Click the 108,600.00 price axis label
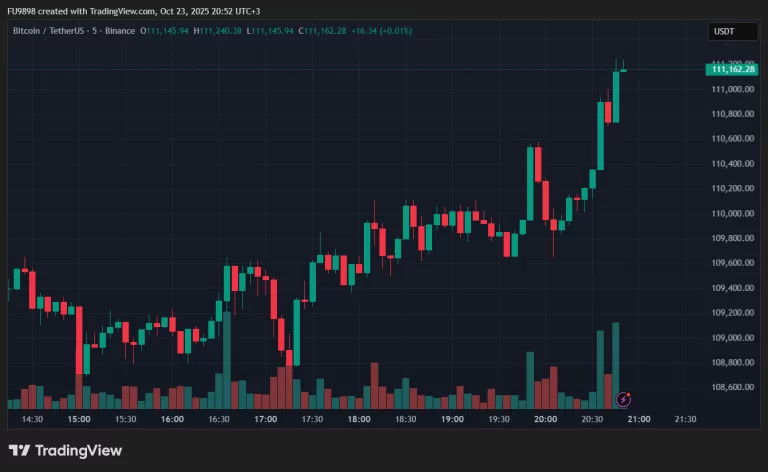The height and width of the screenshot is (472, 768). [x=733, y=387]
